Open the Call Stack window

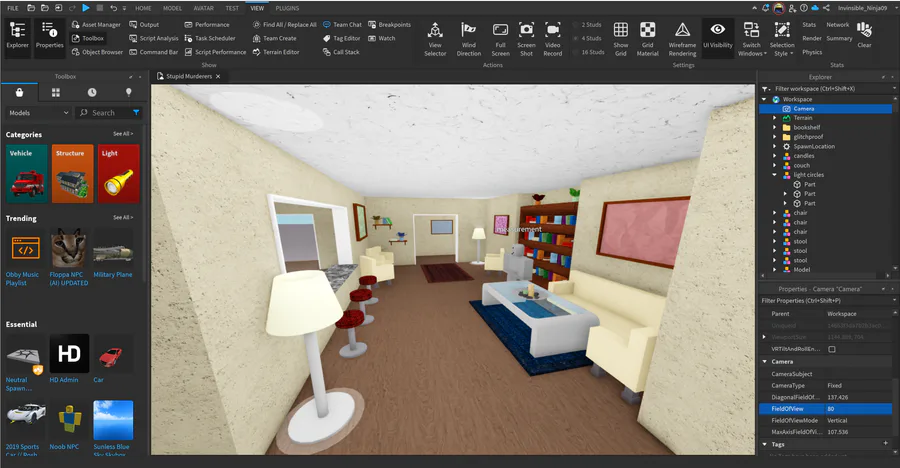tap(341, 52)
